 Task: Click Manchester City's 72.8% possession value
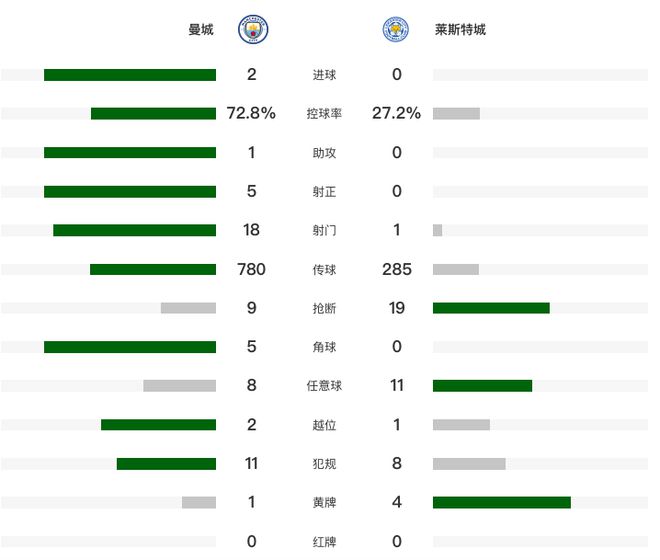tap(251, 114)
